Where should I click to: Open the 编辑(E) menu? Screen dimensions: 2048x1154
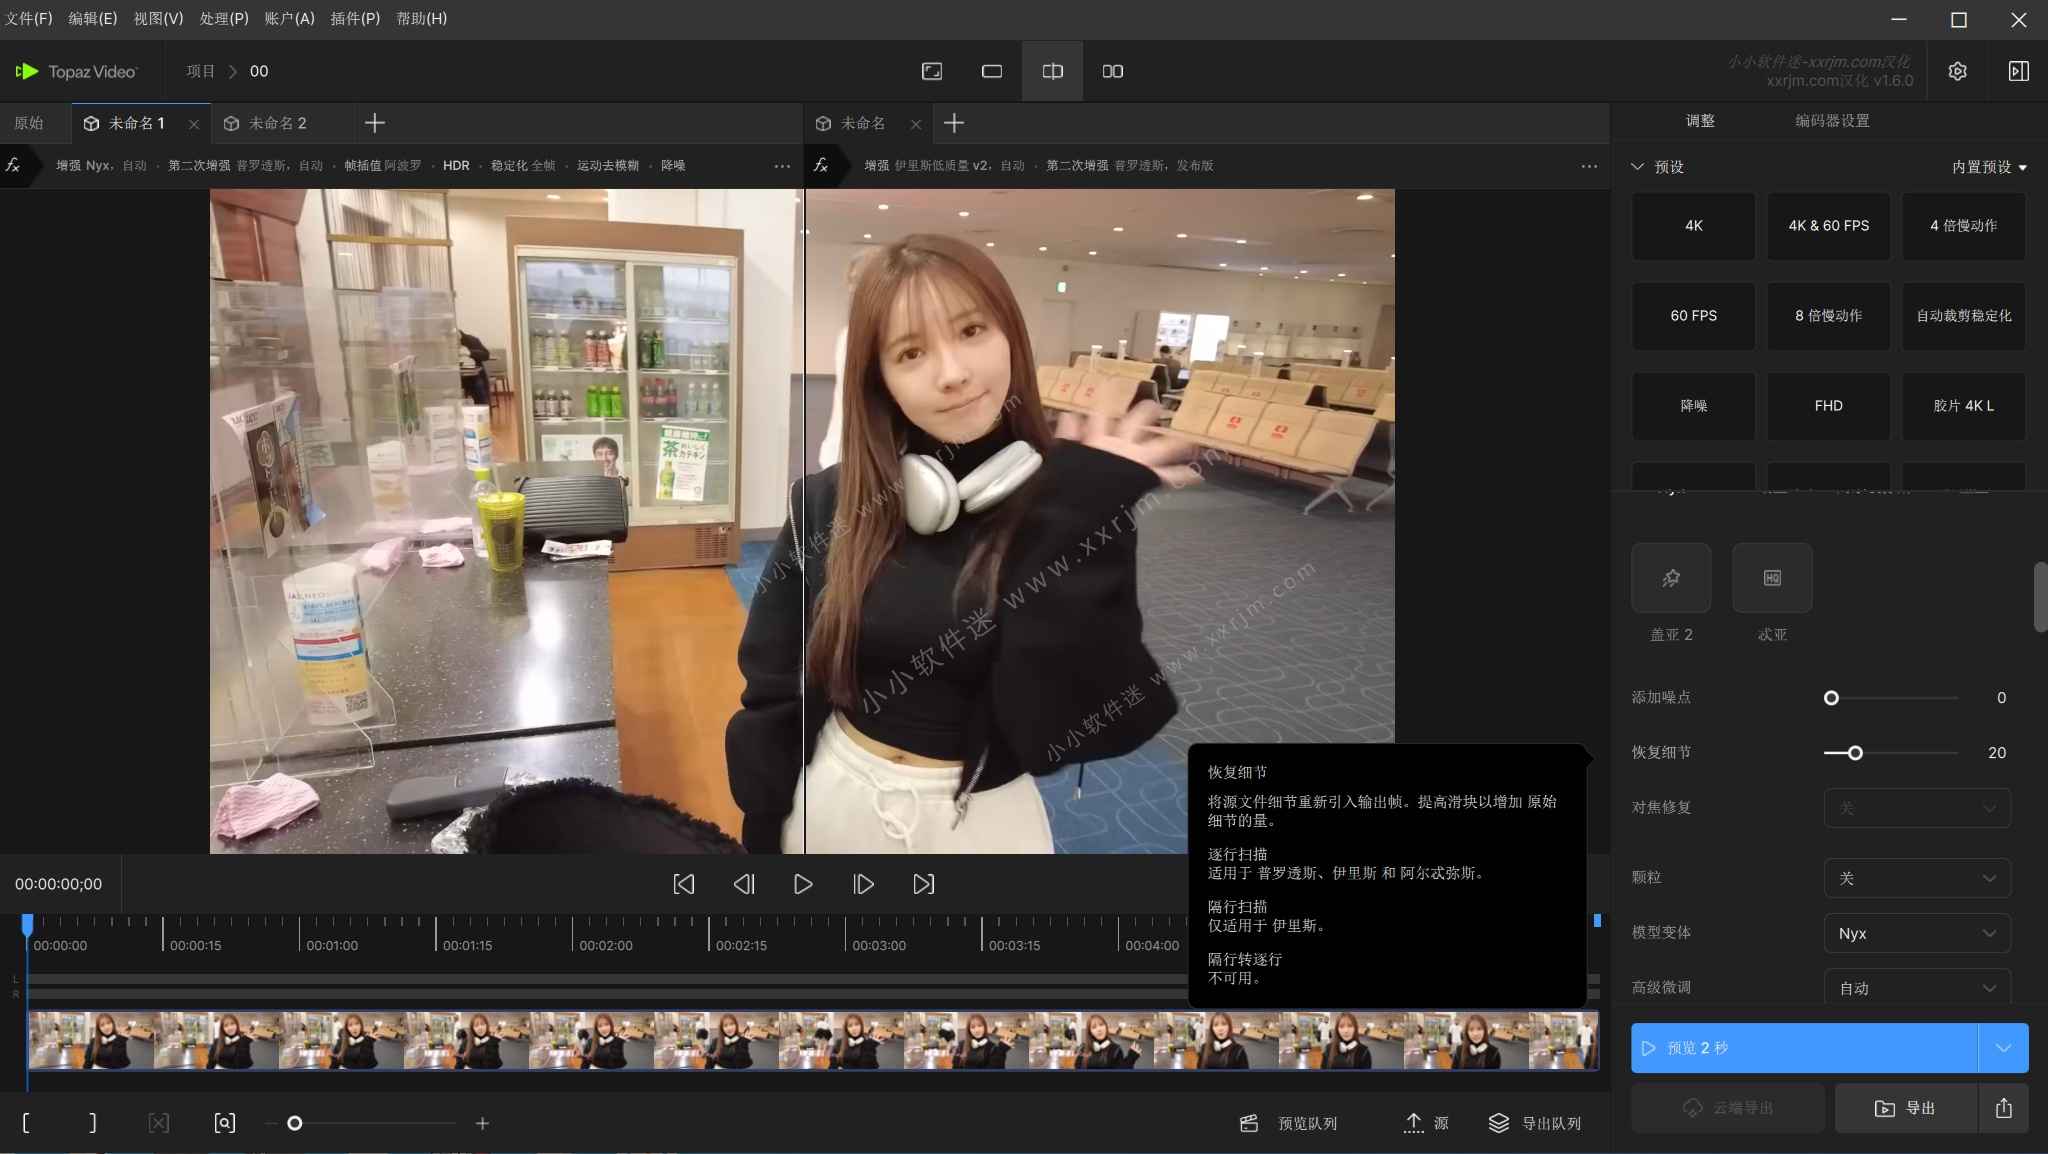pyautogui.click(x=93, y=19)
